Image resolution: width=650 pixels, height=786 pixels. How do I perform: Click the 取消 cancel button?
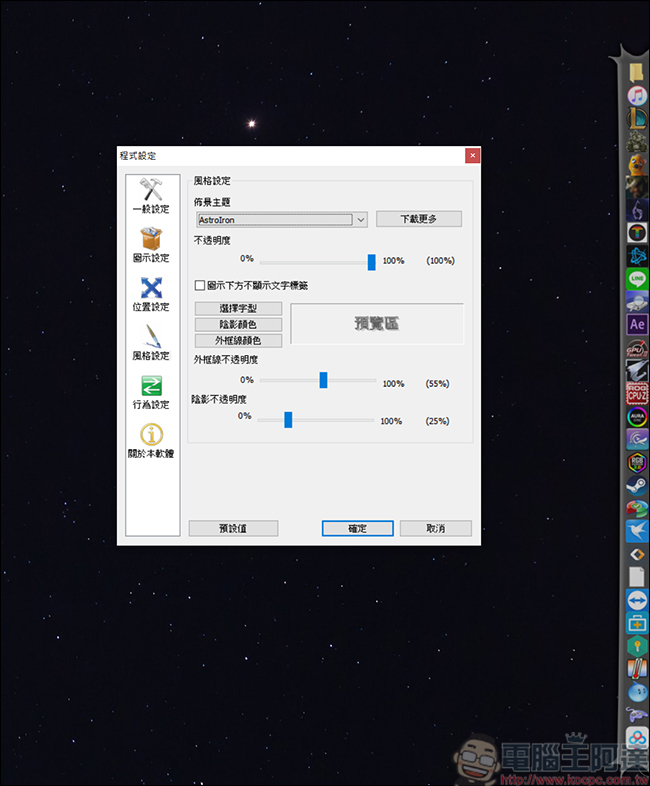click(436, 528)
